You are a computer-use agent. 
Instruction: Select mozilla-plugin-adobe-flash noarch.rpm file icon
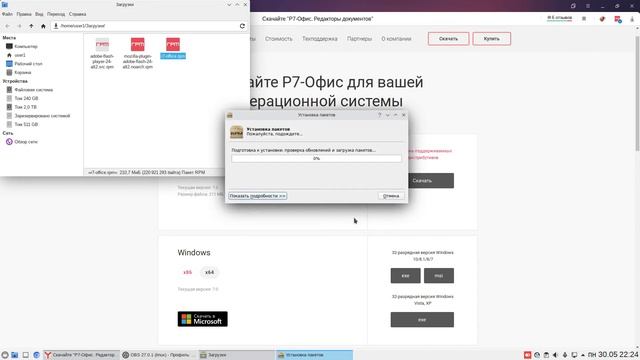(138, 45)
